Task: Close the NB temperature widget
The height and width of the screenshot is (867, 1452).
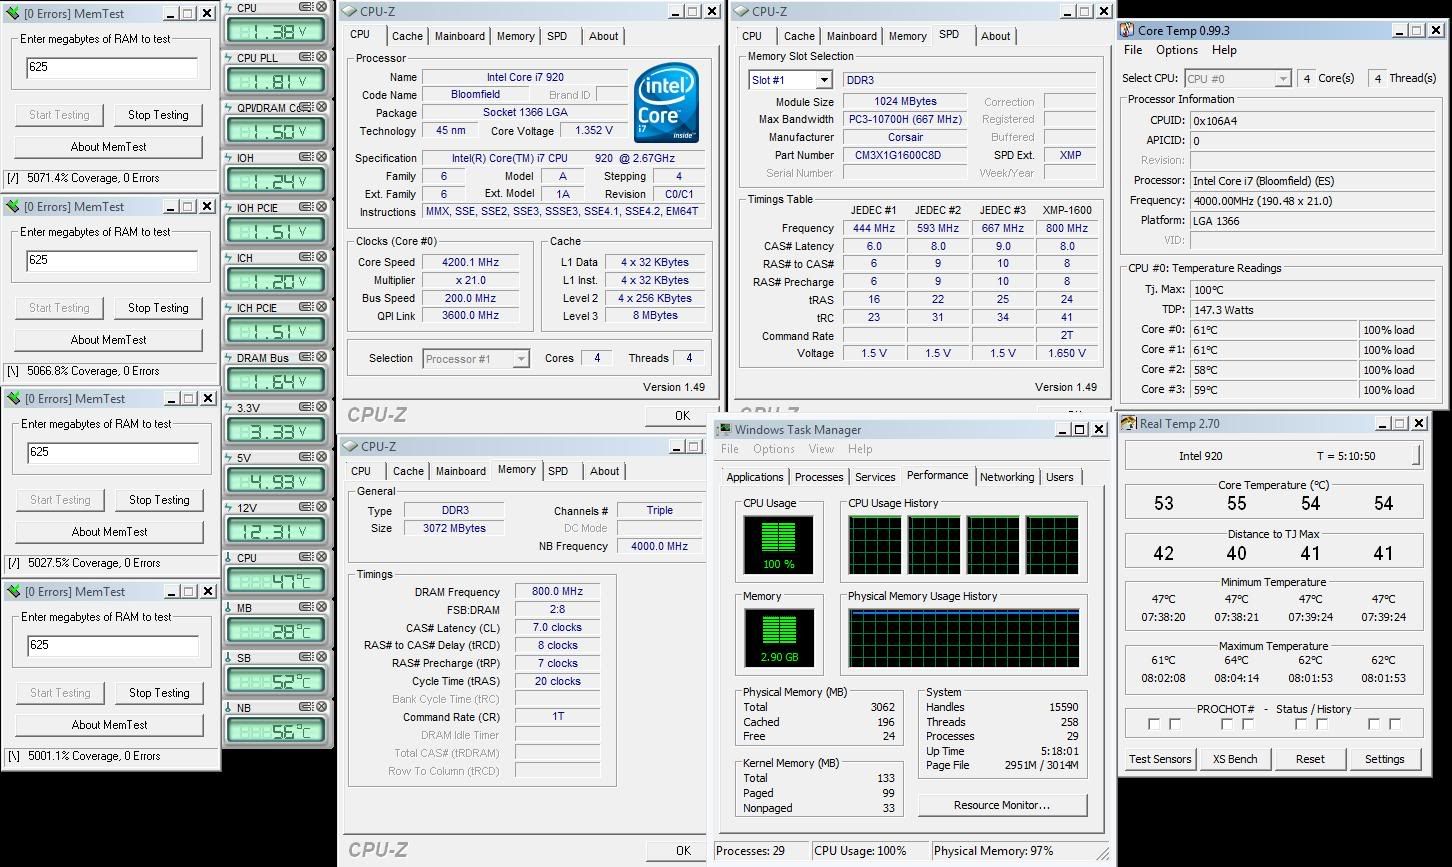Action: coord(321,707)
